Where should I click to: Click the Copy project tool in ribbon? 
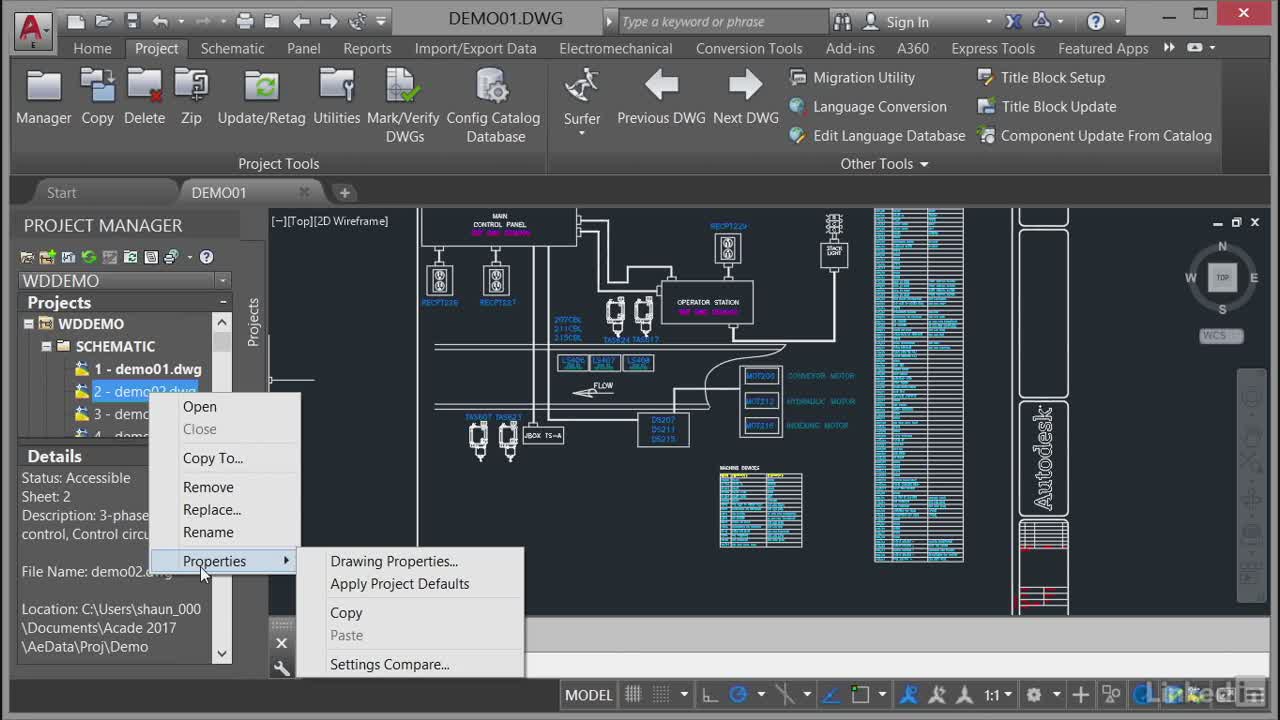97,97
